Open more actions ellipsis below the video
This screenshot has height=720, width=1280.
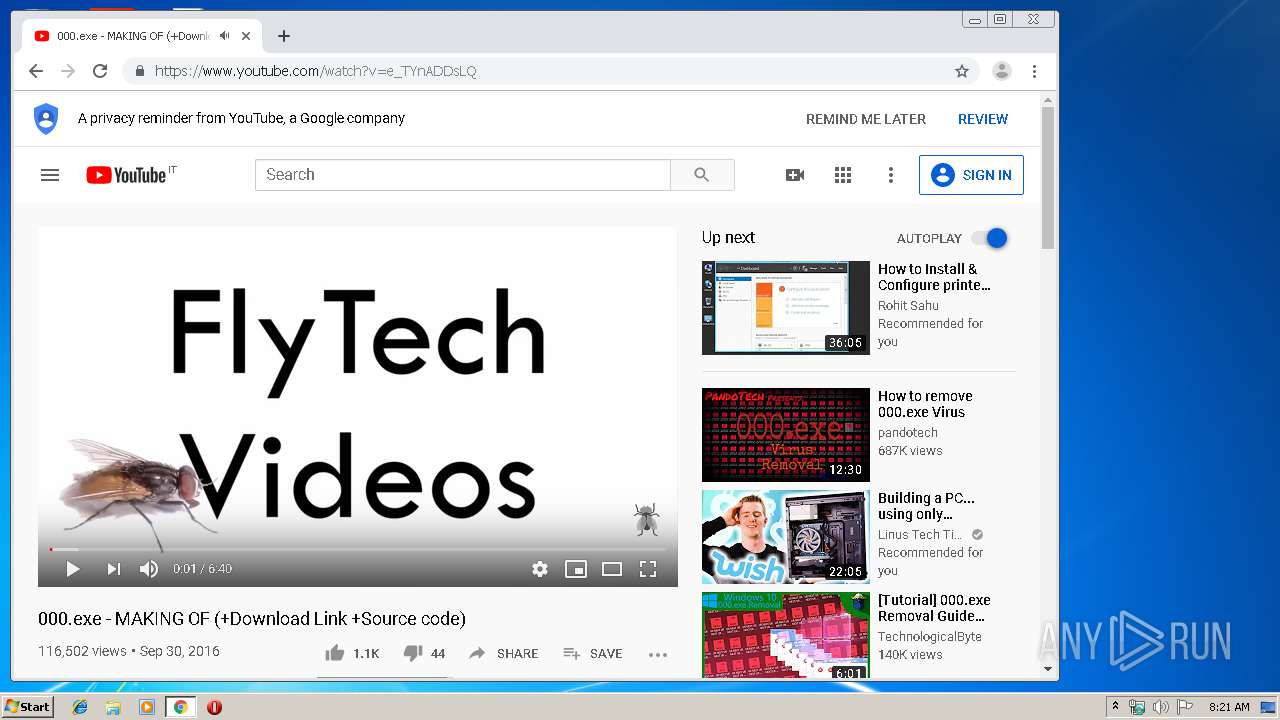coord(657,654)
